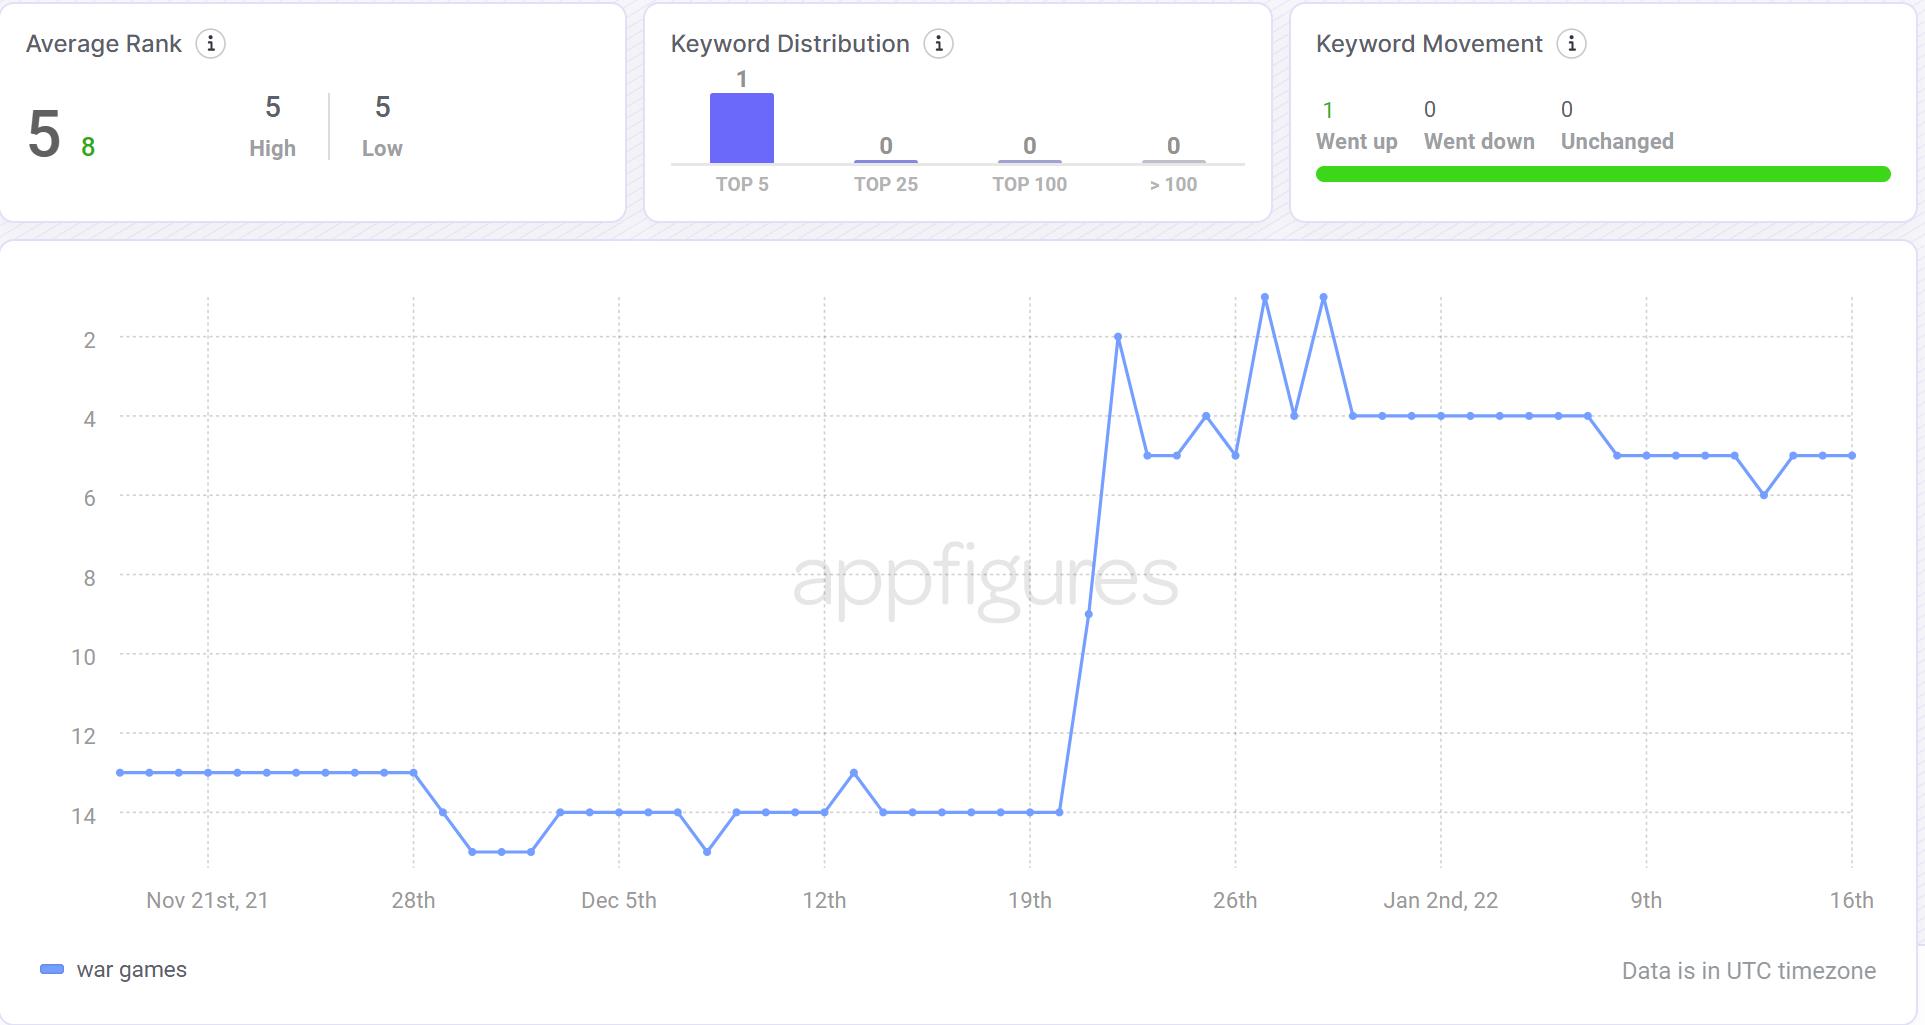Select the 'Went up' movement label
This screenshot has width=1925, height=1025.
point(1356,141)
